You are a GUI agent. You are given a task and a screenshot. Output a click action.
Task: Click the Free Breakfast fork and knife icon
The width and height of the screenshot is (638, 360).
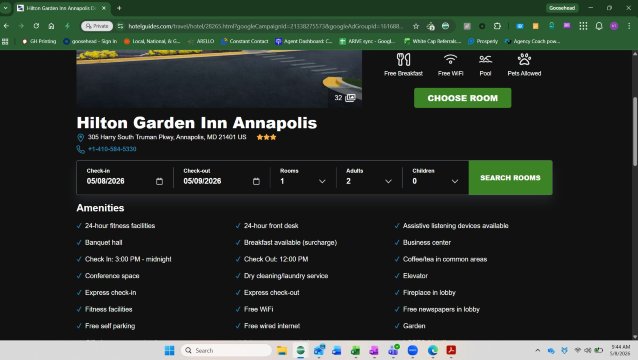pos(403,59)
